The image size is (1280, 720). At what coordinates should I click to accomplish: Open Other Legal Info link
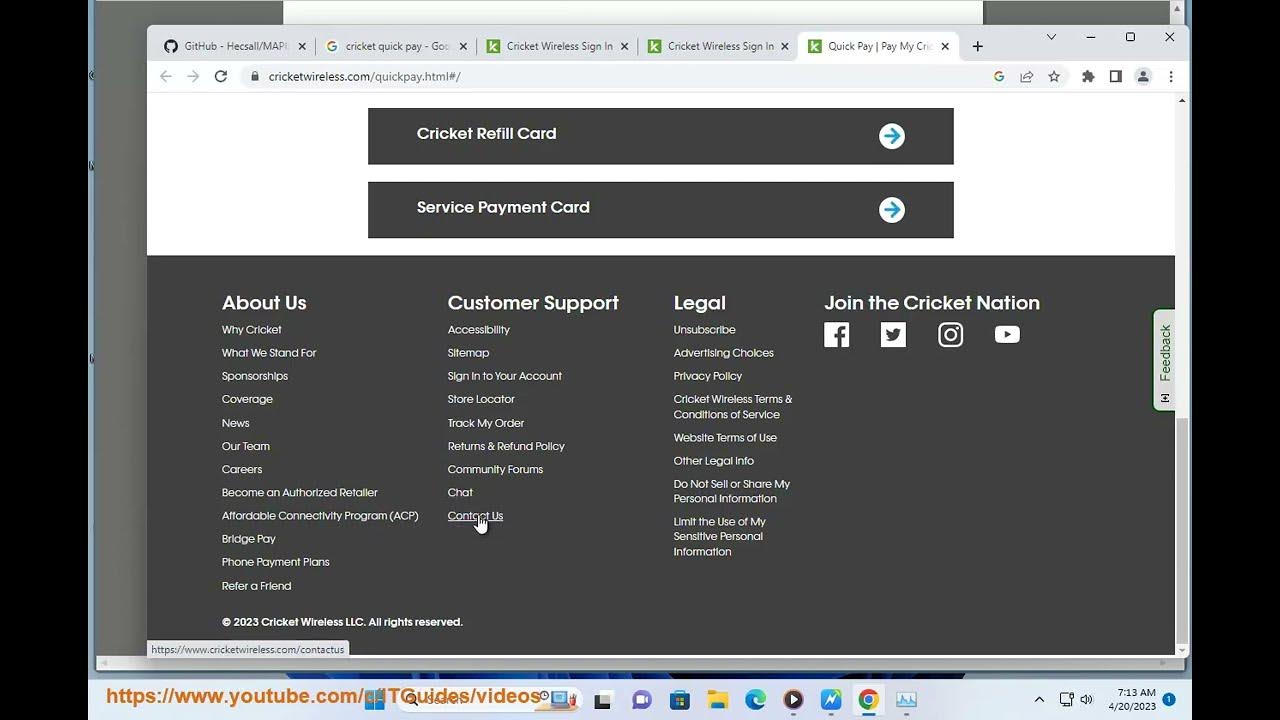(x=714, y=461)
